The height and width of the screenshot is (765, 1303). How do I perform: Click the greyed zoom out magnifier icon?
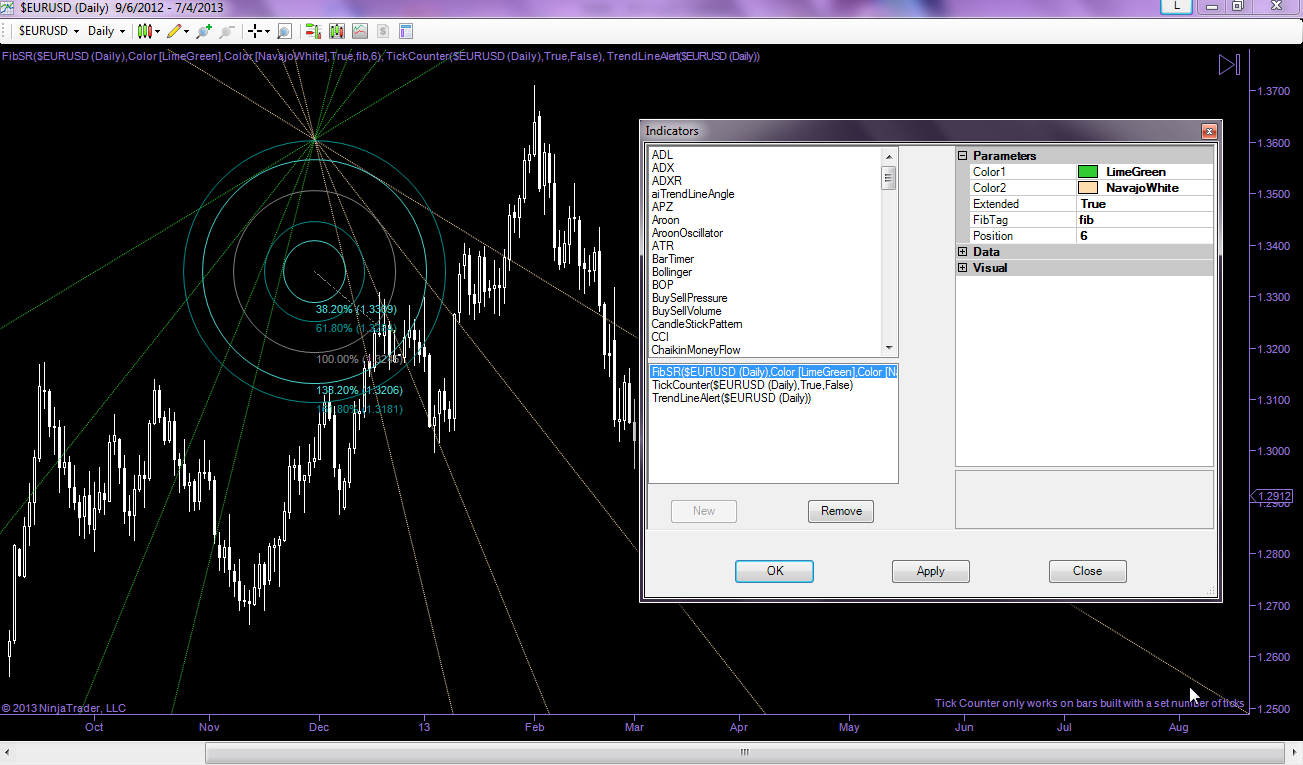[x=227, y=31]
